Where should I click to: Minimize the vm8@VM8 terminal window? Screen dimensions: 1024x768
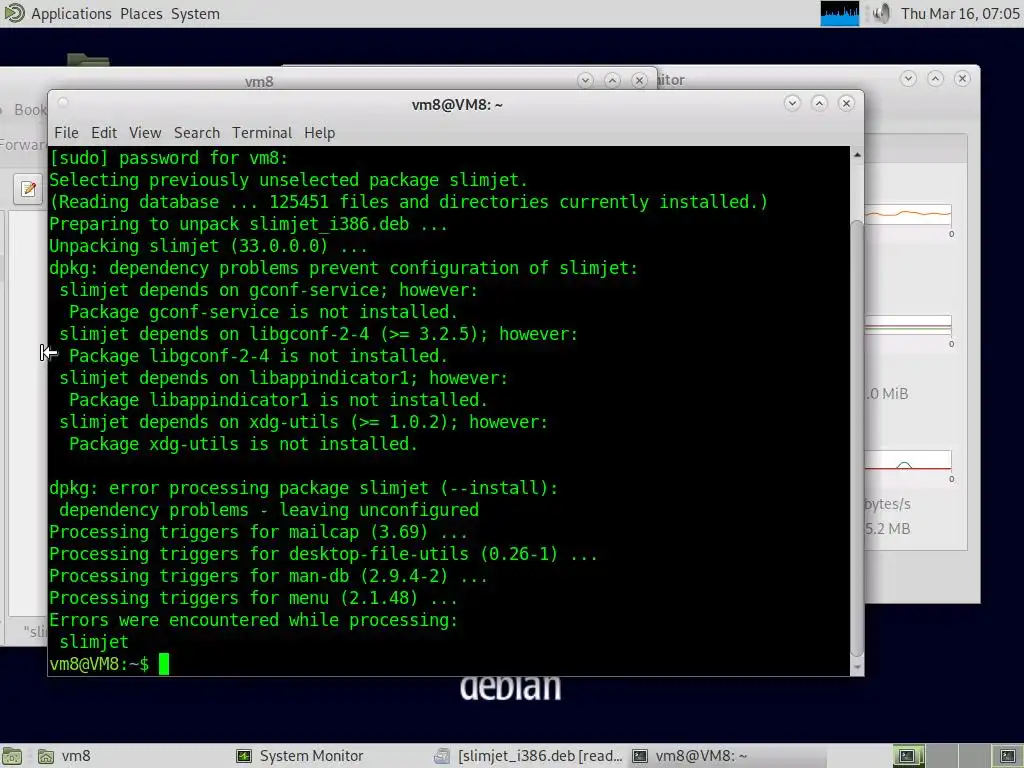(792, 103)
